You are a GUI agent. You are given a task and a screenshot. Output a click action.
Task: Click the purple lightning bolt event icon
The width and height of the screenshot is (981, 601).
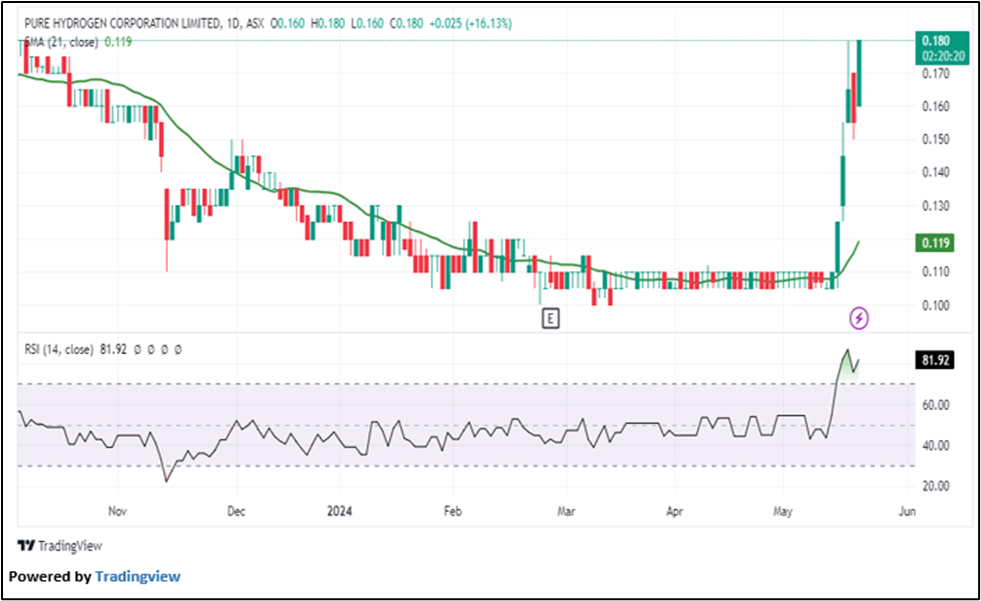click(x=859, y=318)
